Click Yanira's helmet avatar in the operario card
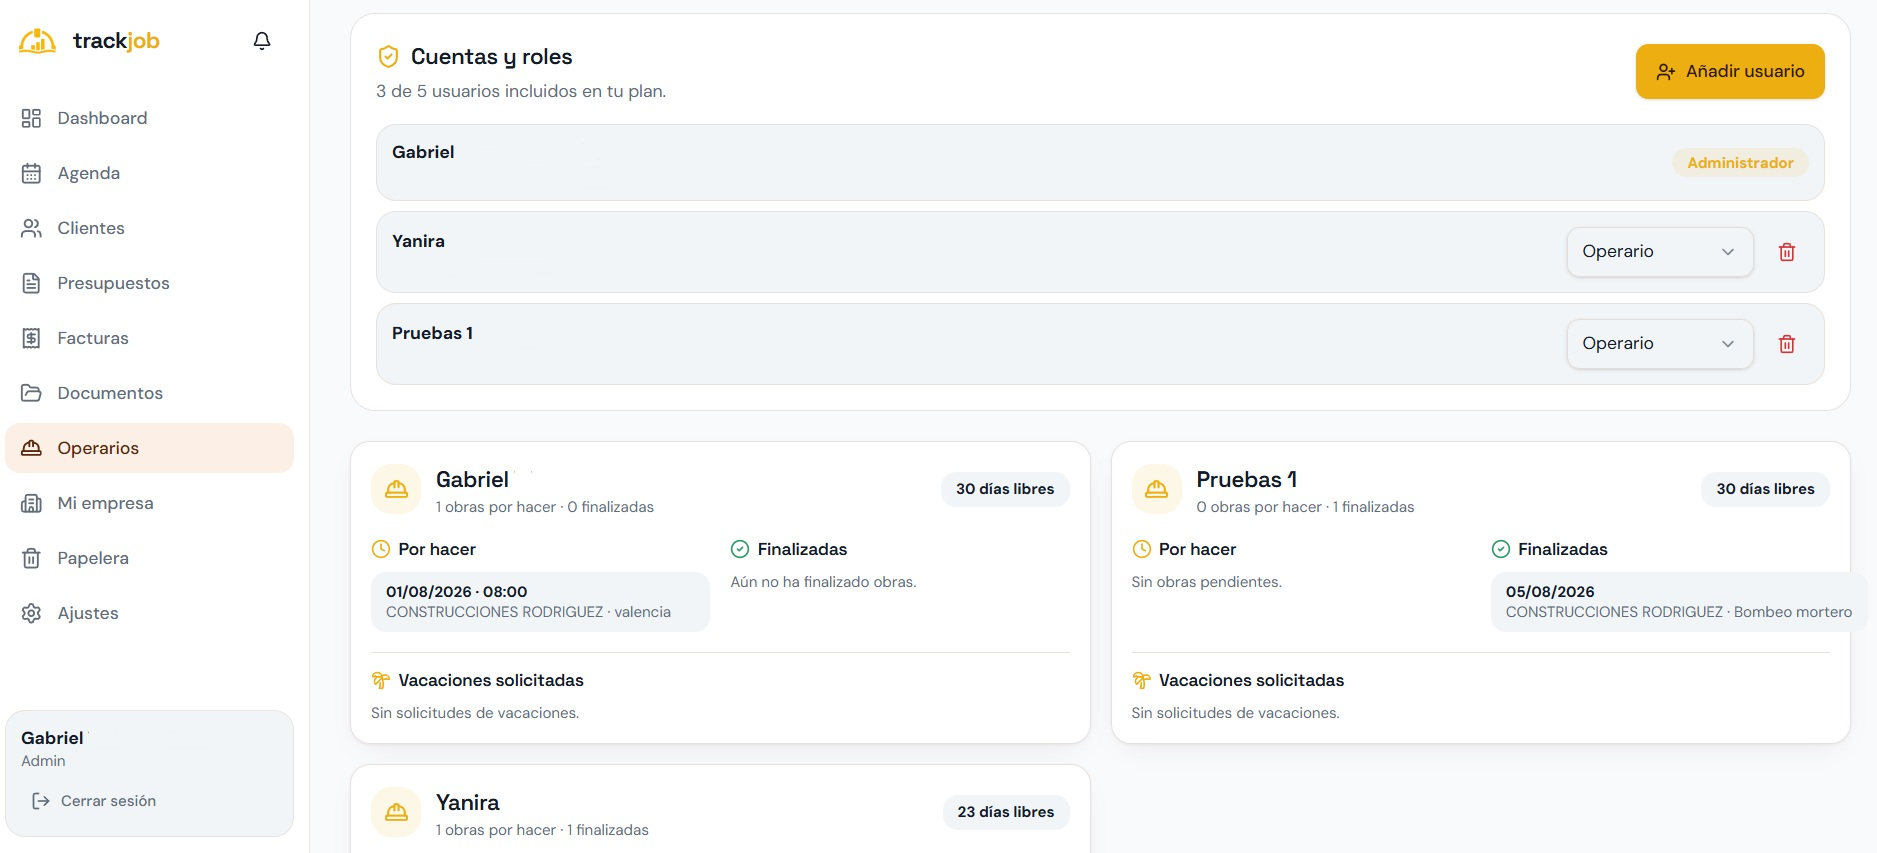The height and width of the screenshot is (853, 1877). click(x=396, y=812)
